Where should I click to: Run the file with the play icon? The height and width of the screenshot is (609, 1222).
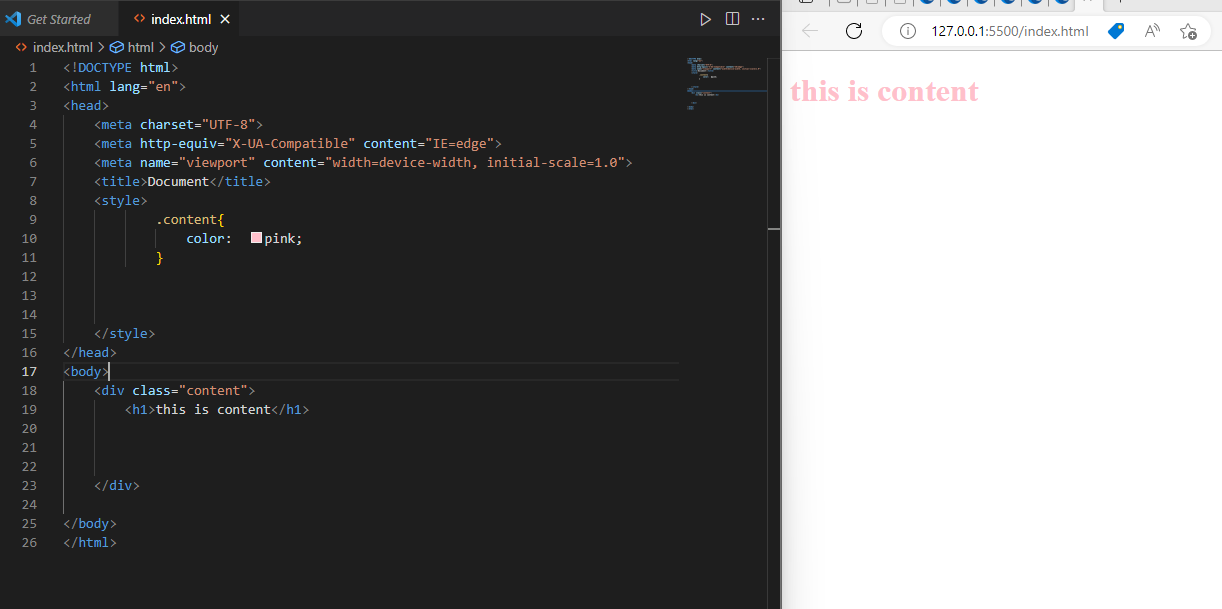pyautogui.click(x=705, y=19)
